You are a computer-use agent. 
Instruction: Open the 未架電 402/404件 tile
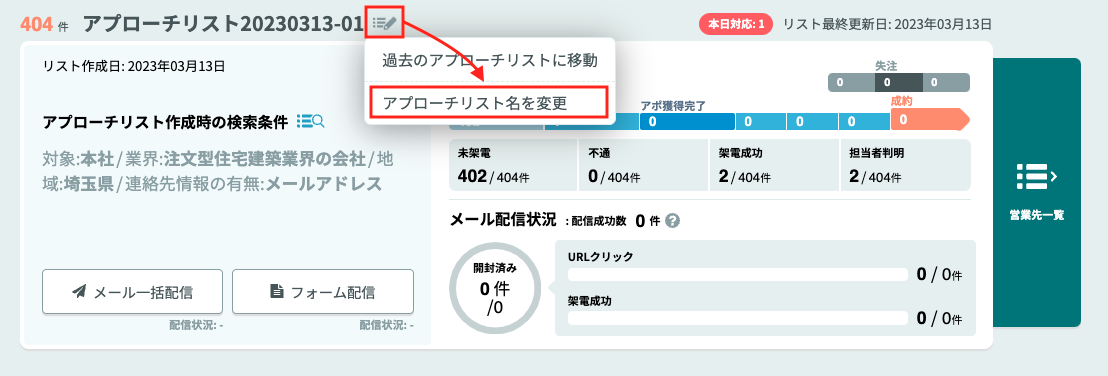[513, 165]
